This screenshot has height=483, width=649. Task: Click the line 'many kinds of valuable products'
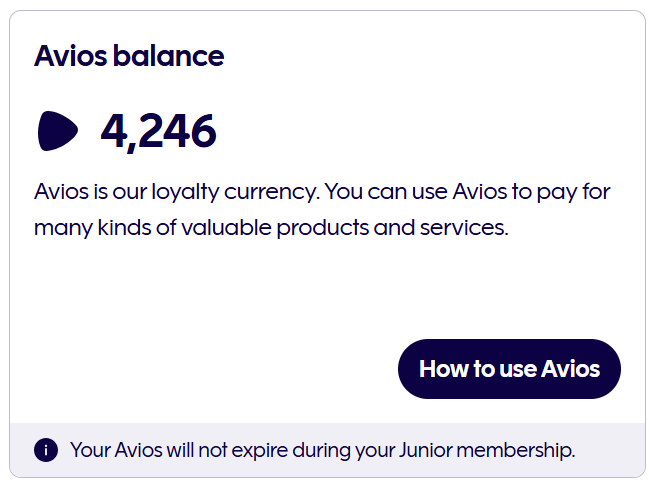(x=200, y=227)
